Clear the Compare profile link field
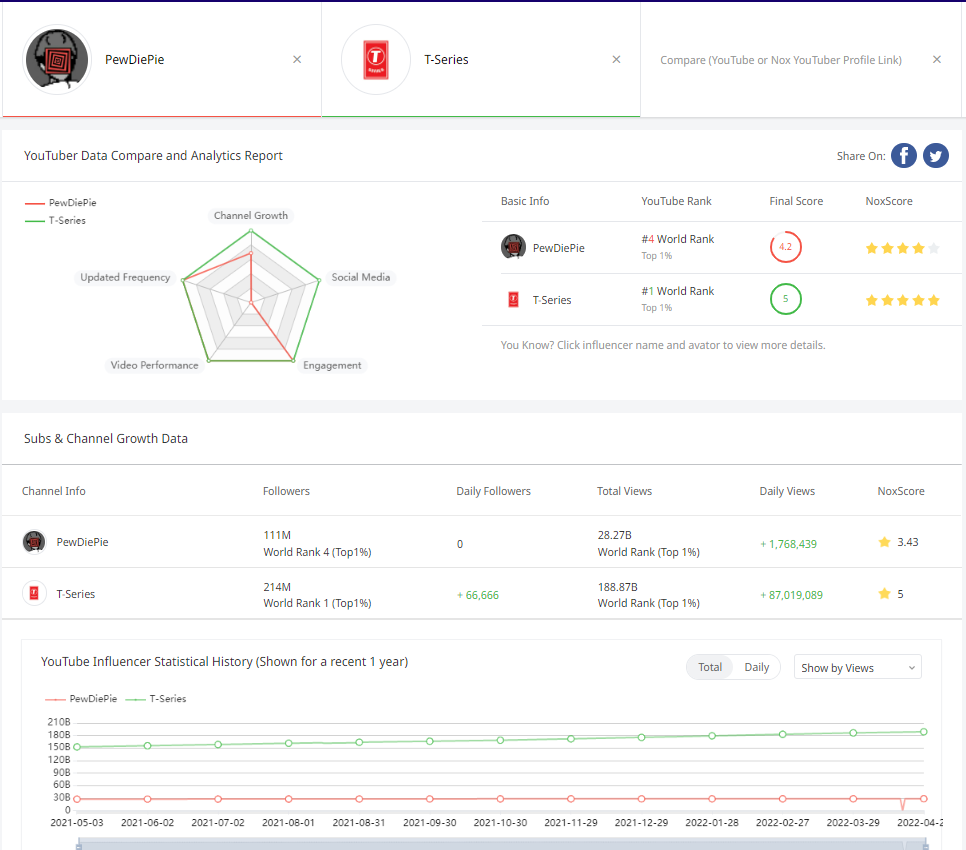This screenshot has height=850, width=966. [936, 60]
